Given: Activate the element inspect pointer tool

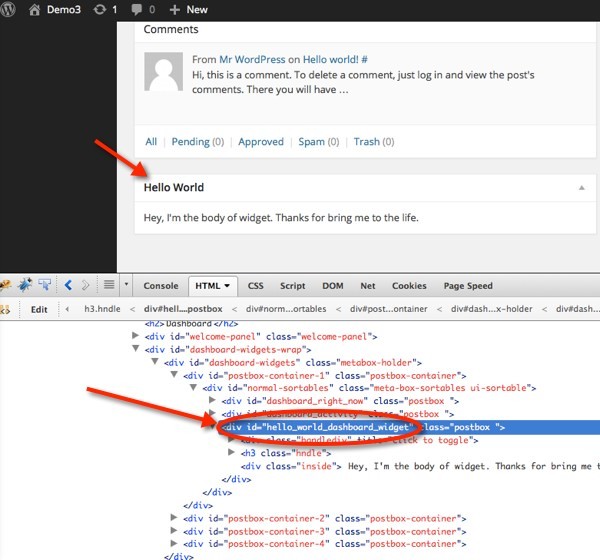Looking at the screenshot, I should pos(45,285).
